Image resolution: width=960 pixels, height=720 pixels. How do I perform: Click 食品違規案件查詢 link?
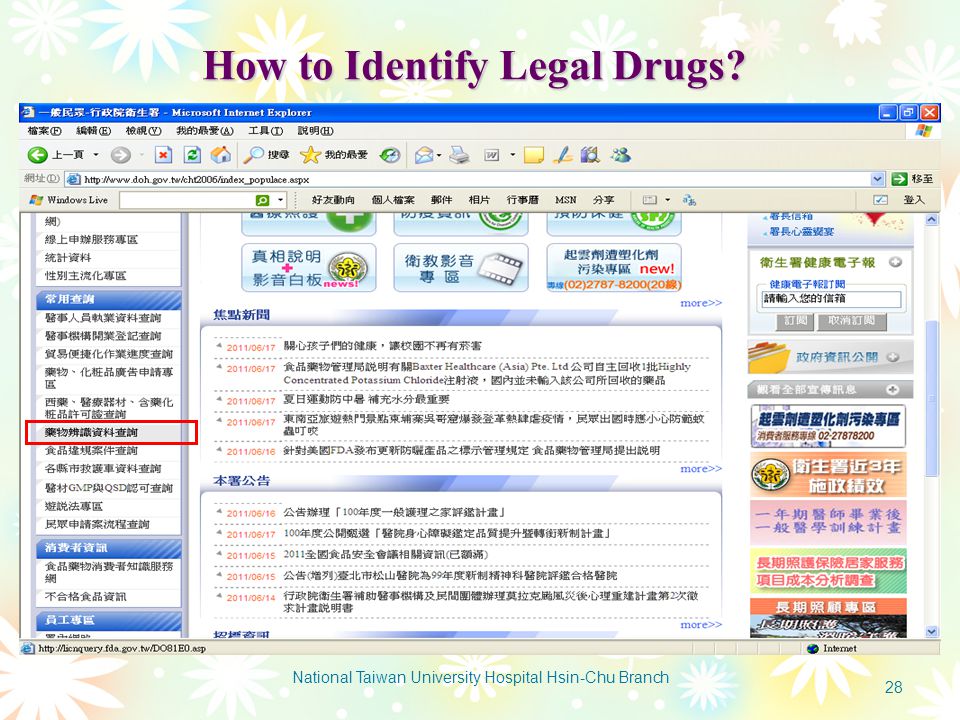tap(91, 451)
